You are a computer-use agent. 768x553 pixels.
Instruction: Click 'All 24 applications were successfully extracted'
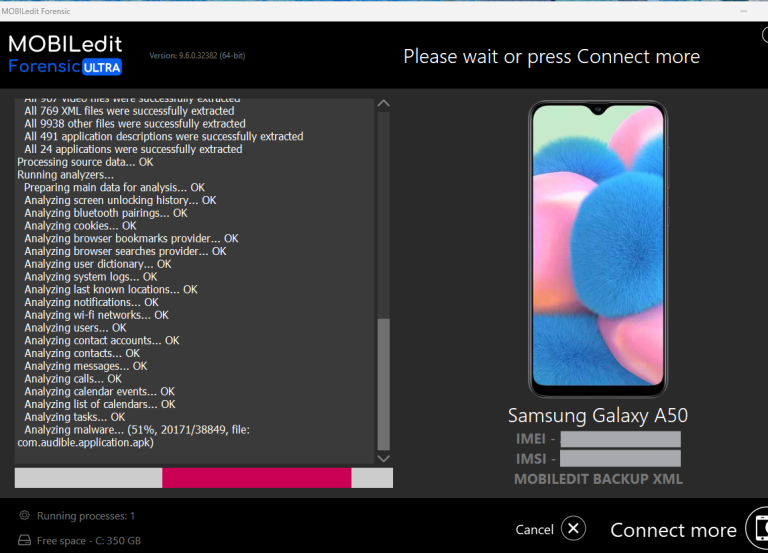point(133,150)
